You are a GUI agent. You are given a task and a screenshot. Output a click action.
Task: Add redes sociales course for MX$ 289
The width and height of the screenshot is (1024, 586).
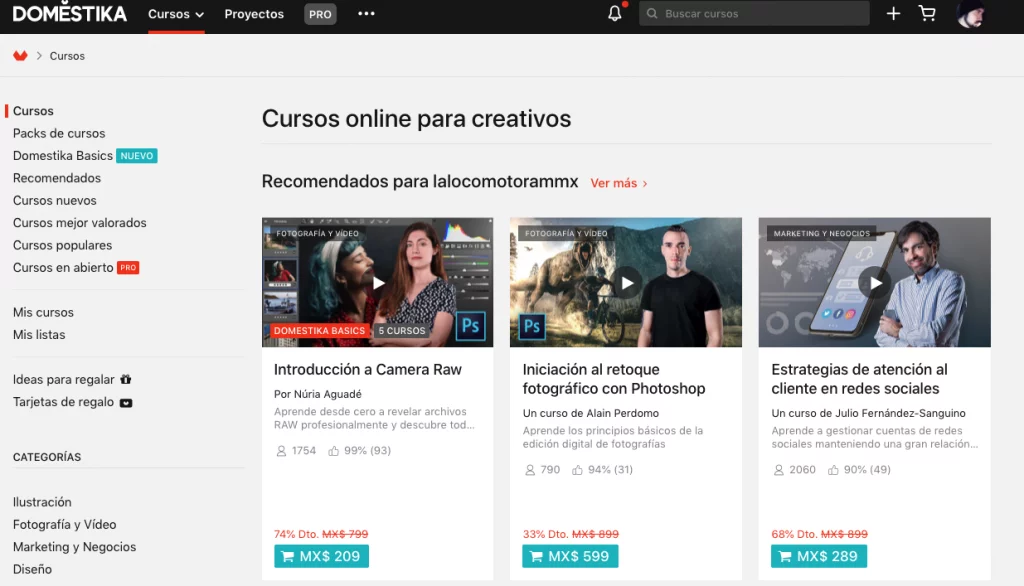coord(819,556)
